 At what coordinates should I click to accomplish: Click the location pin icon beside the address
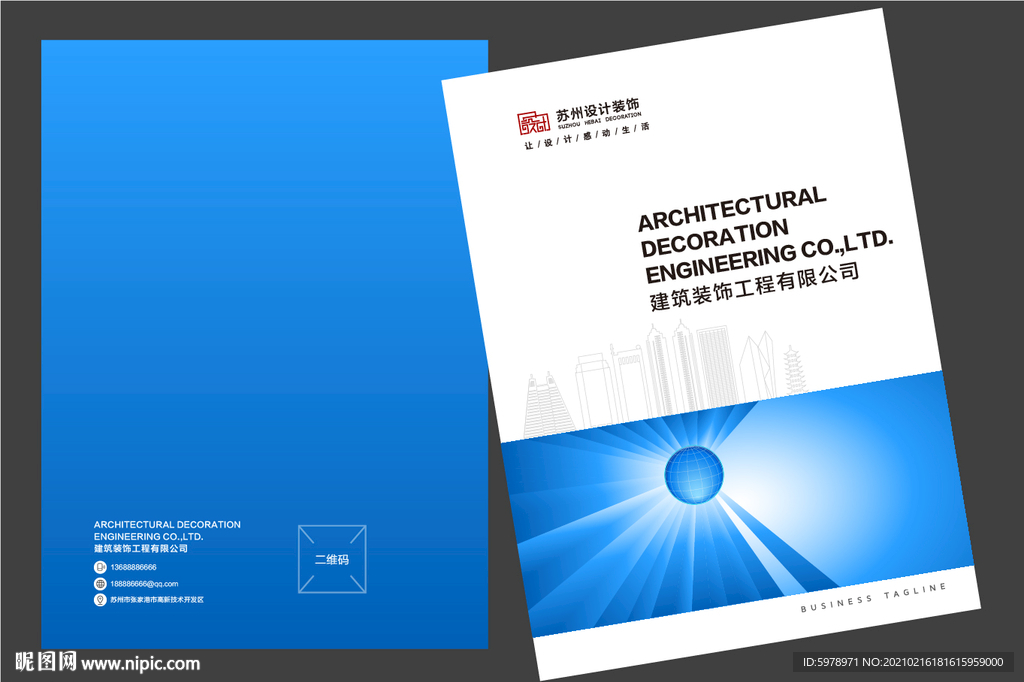tap(100, 599)
